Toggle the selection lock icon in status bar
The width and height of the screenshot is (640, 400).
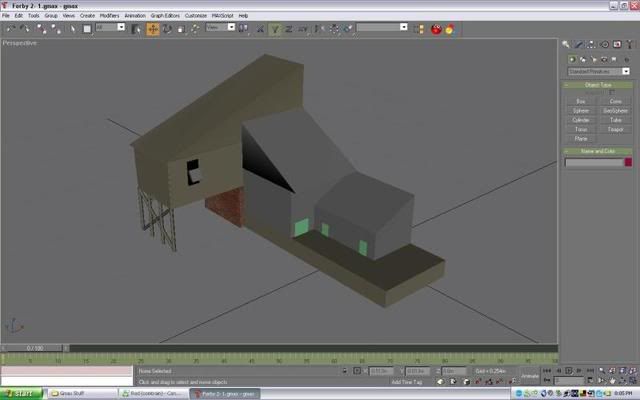tap(345, 371)
